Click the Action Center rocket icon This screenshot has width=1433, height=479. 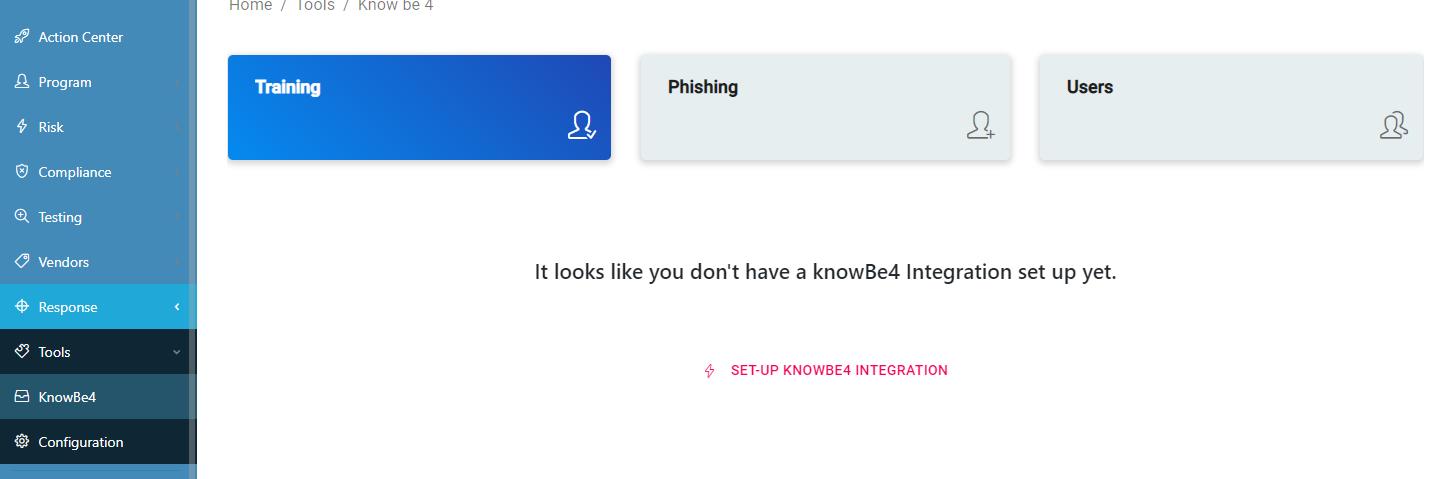click(x=22, y=37)
